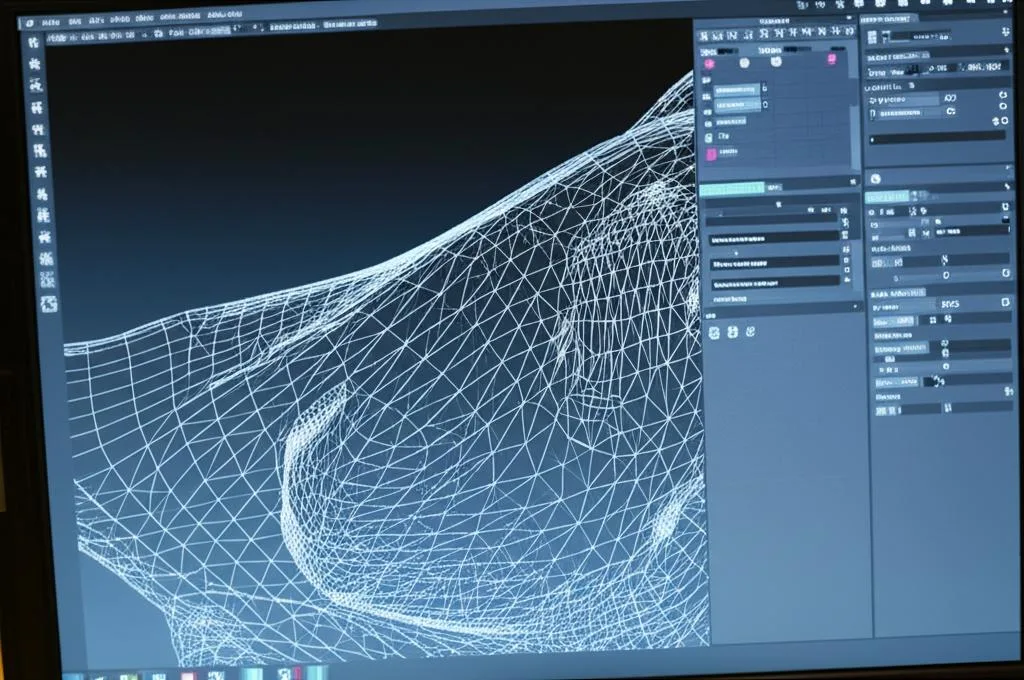Click the first icon in the middle panel's top icon row

coord(704,36)
